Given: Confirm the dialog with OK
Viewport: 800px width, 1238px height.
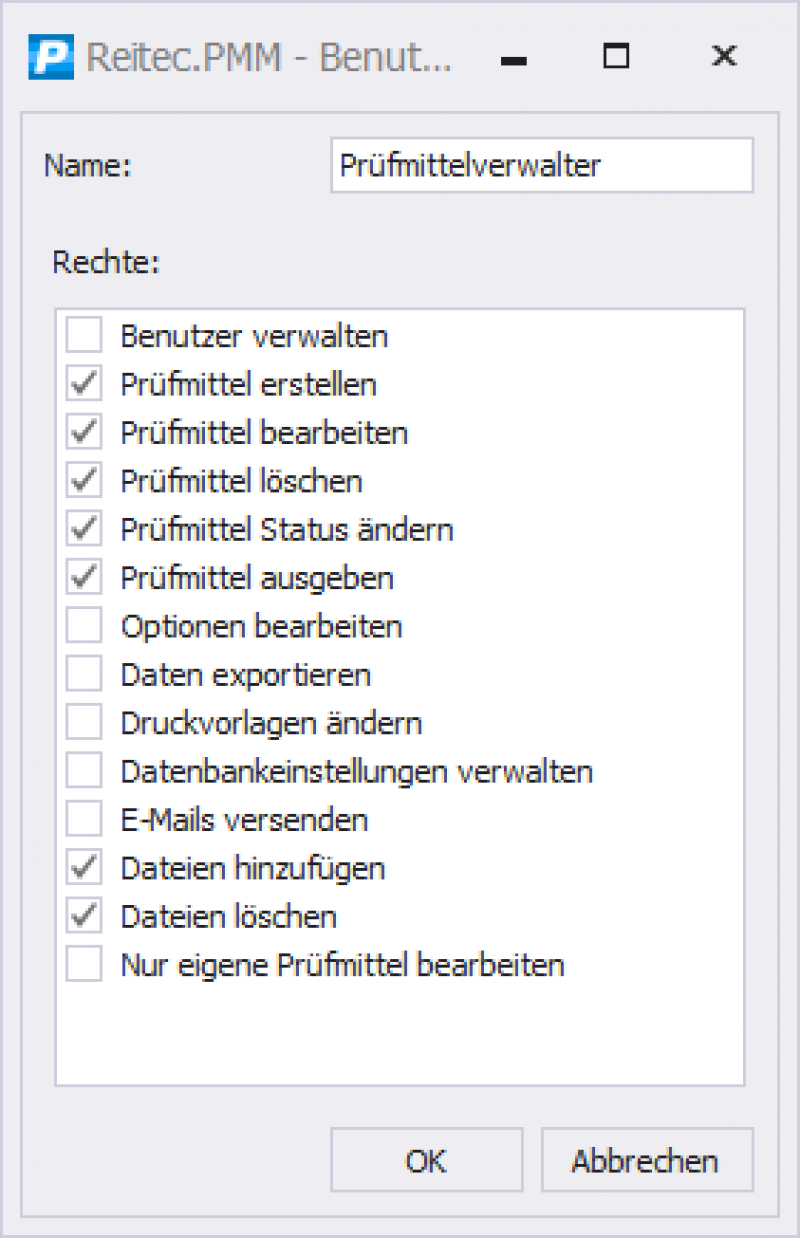Looking at the screenshot, I should [427, 1160].
